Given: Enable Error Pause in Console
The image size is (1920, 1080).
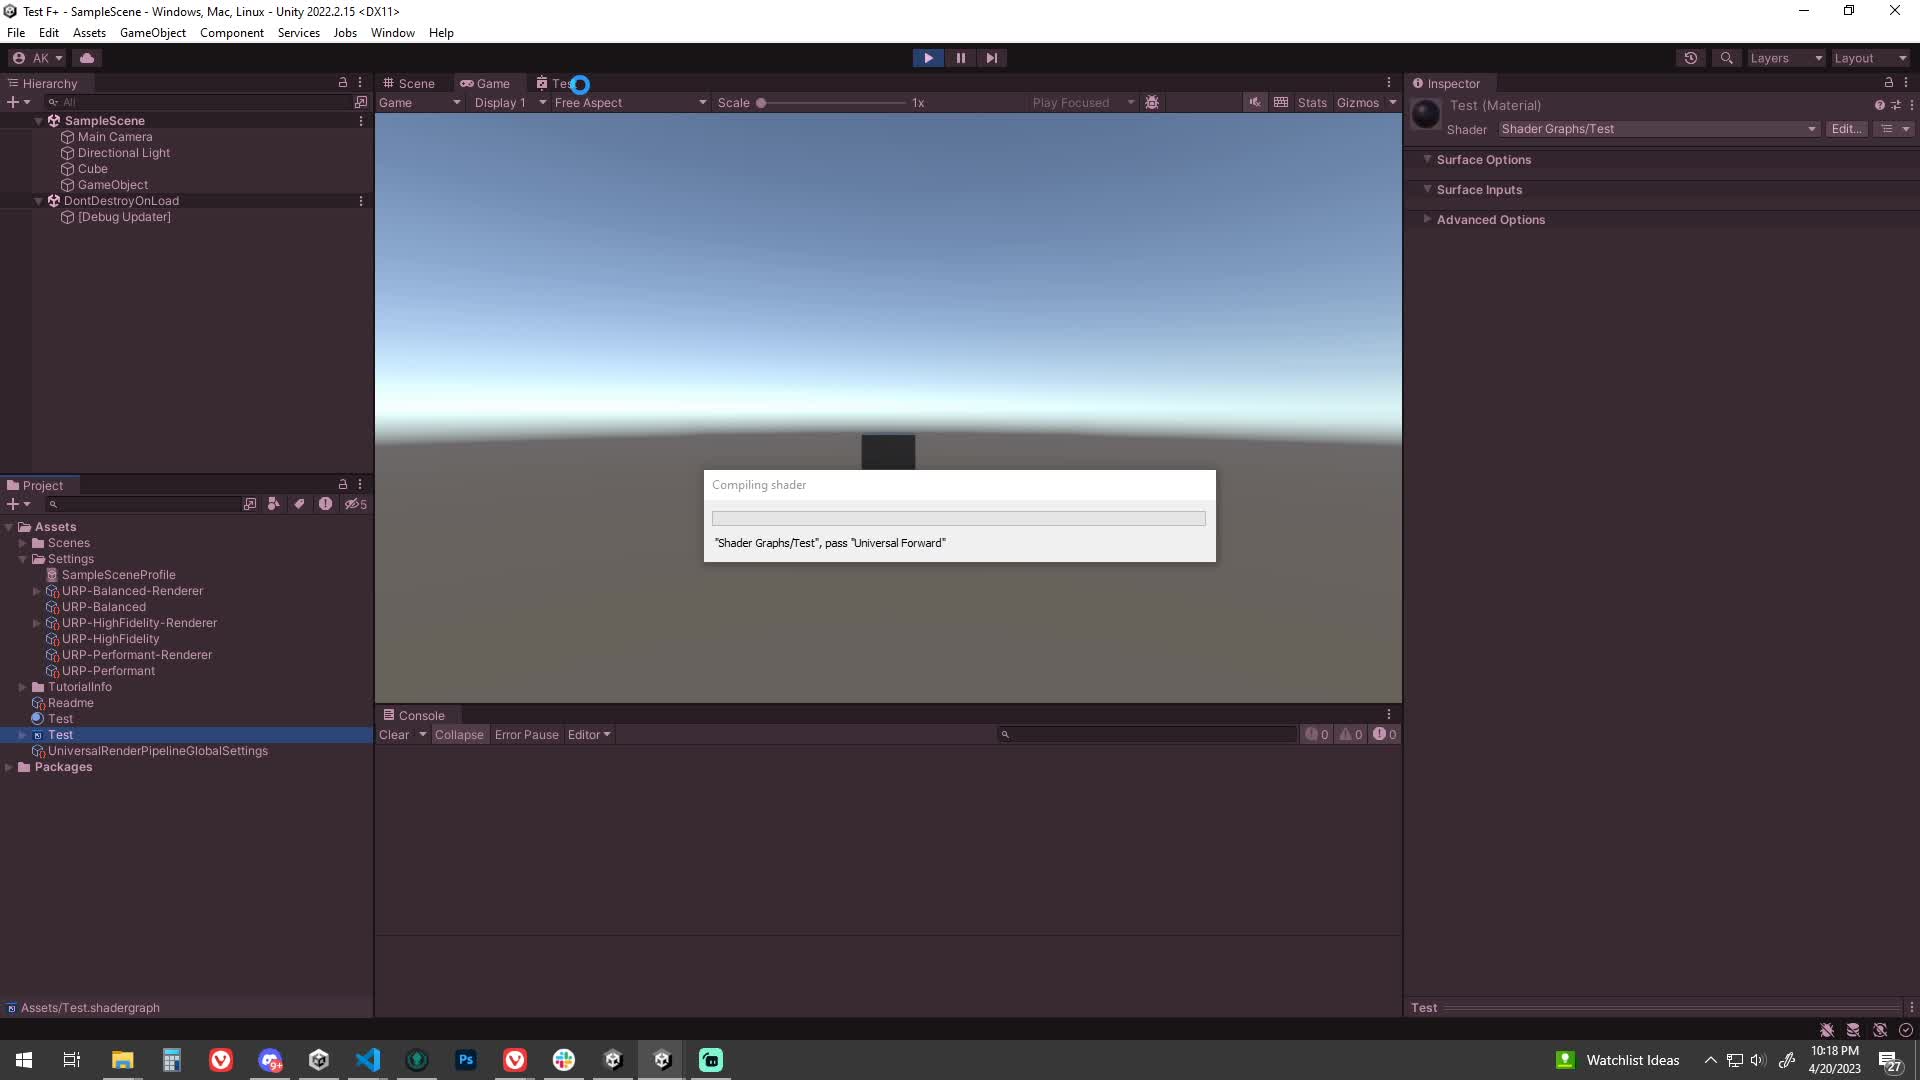Looking at the screenshot, I should [526, 735].
